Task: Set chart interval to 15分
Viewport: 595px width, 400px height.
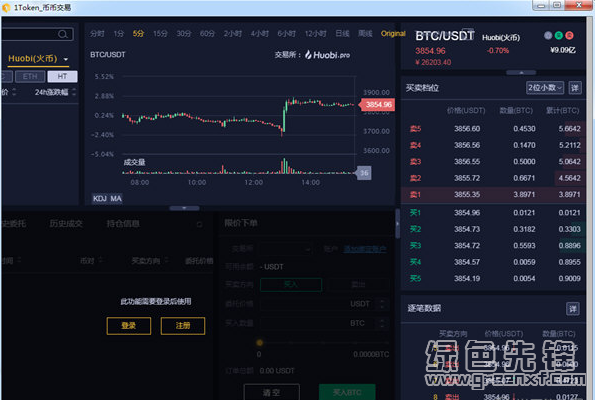Action: pos(160,34)
